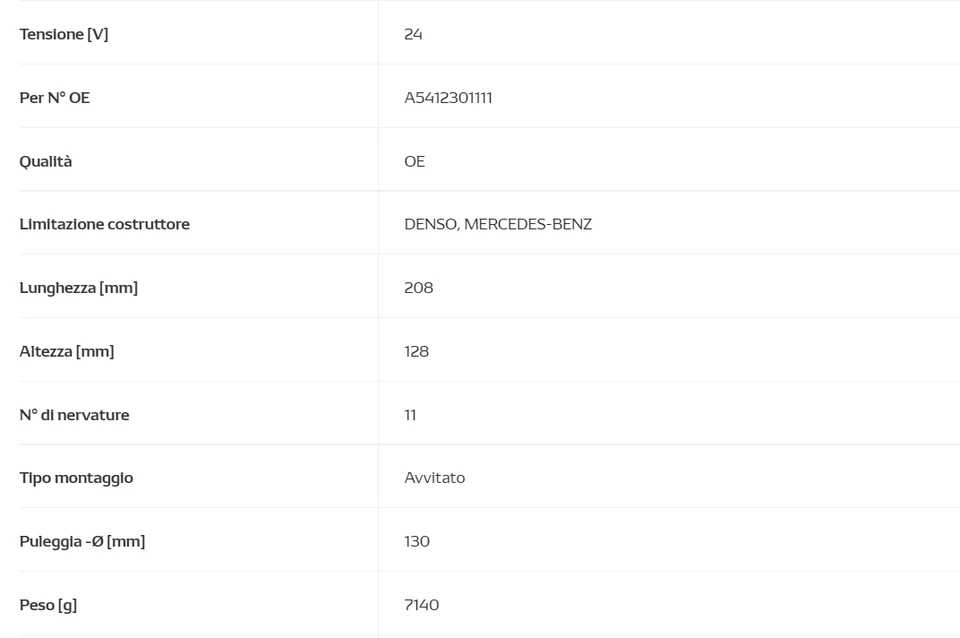
Task: Click the Tensione [V] label
Action: point(64,34)
